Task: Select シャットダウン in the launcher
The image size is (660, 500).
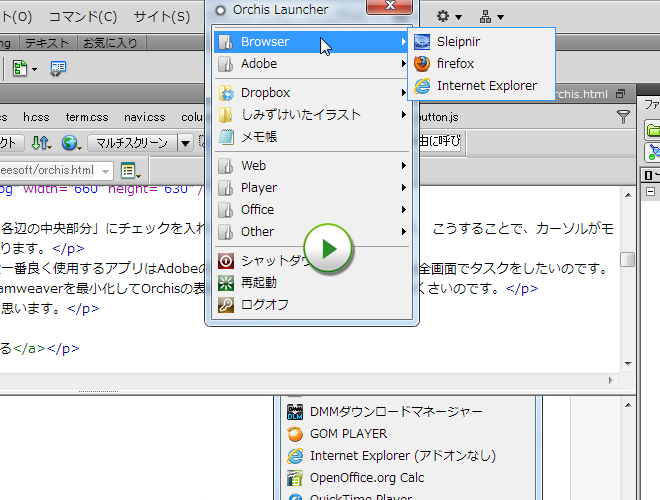Action: pyautogui.click(x=311, y=261)
